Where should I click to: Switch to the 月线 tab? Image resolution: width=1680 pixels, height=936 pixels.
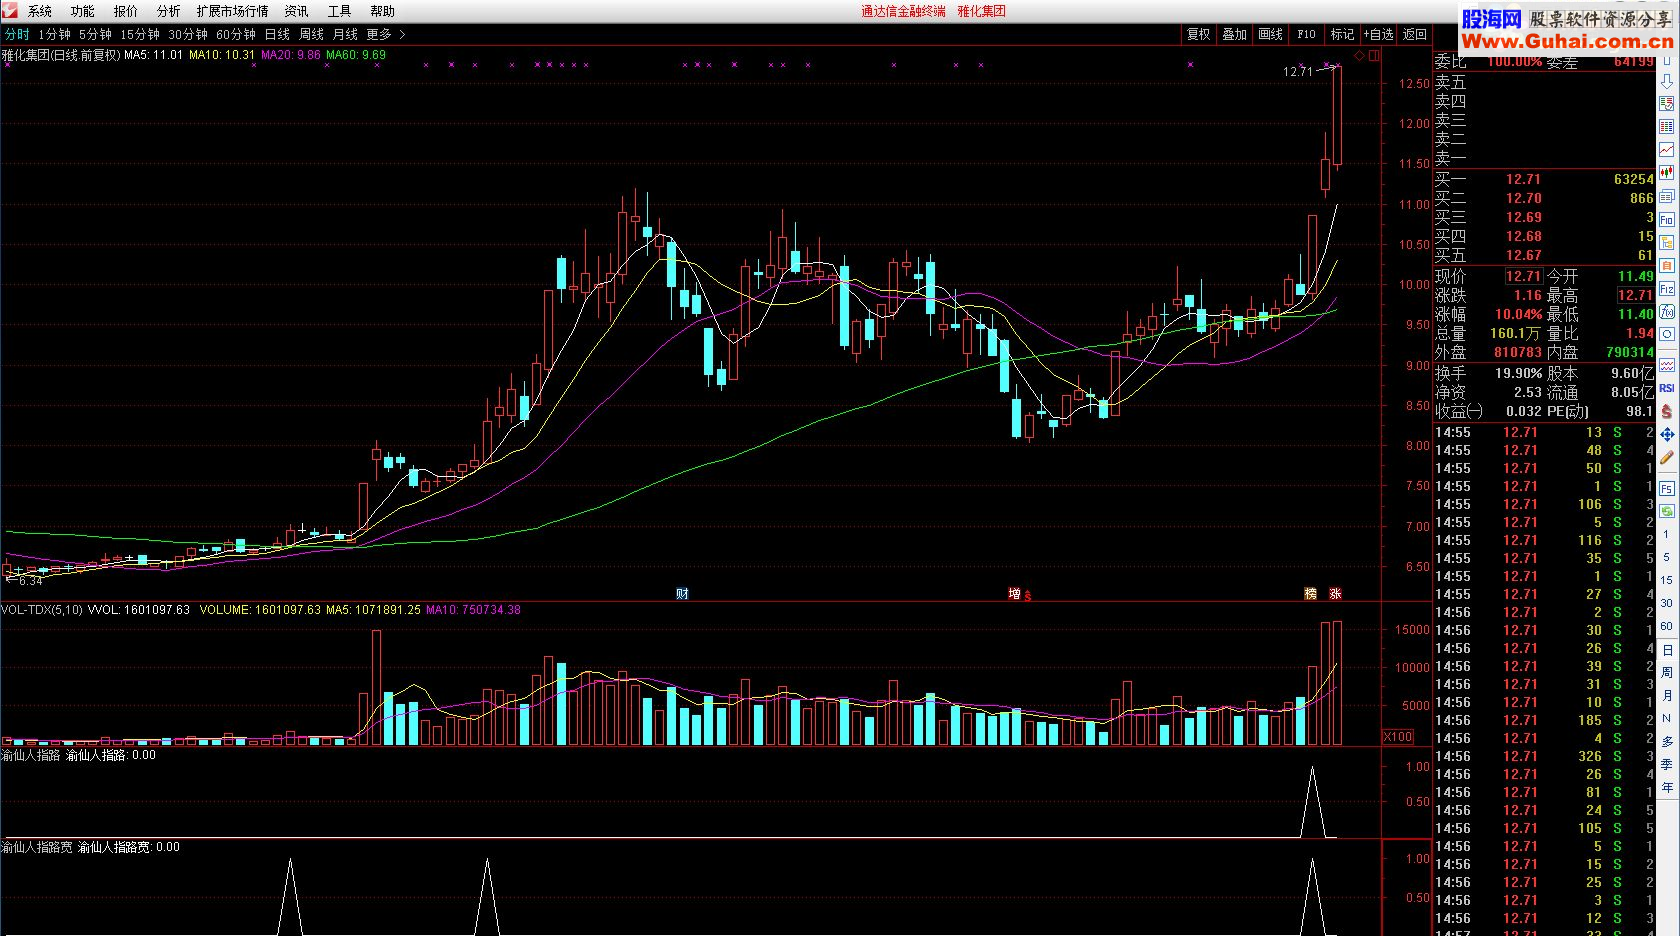[345, 34]
